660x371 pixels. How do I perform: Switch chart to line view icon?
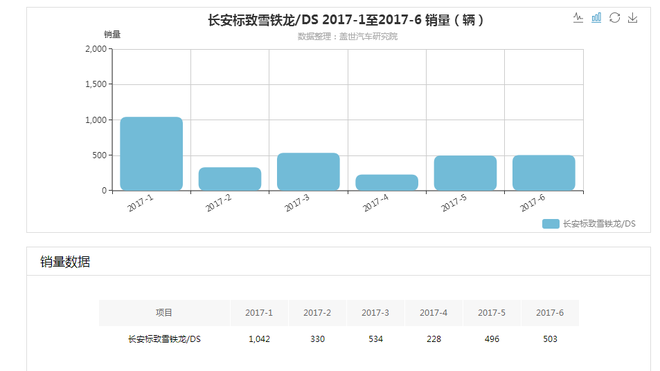click(578, 18)
